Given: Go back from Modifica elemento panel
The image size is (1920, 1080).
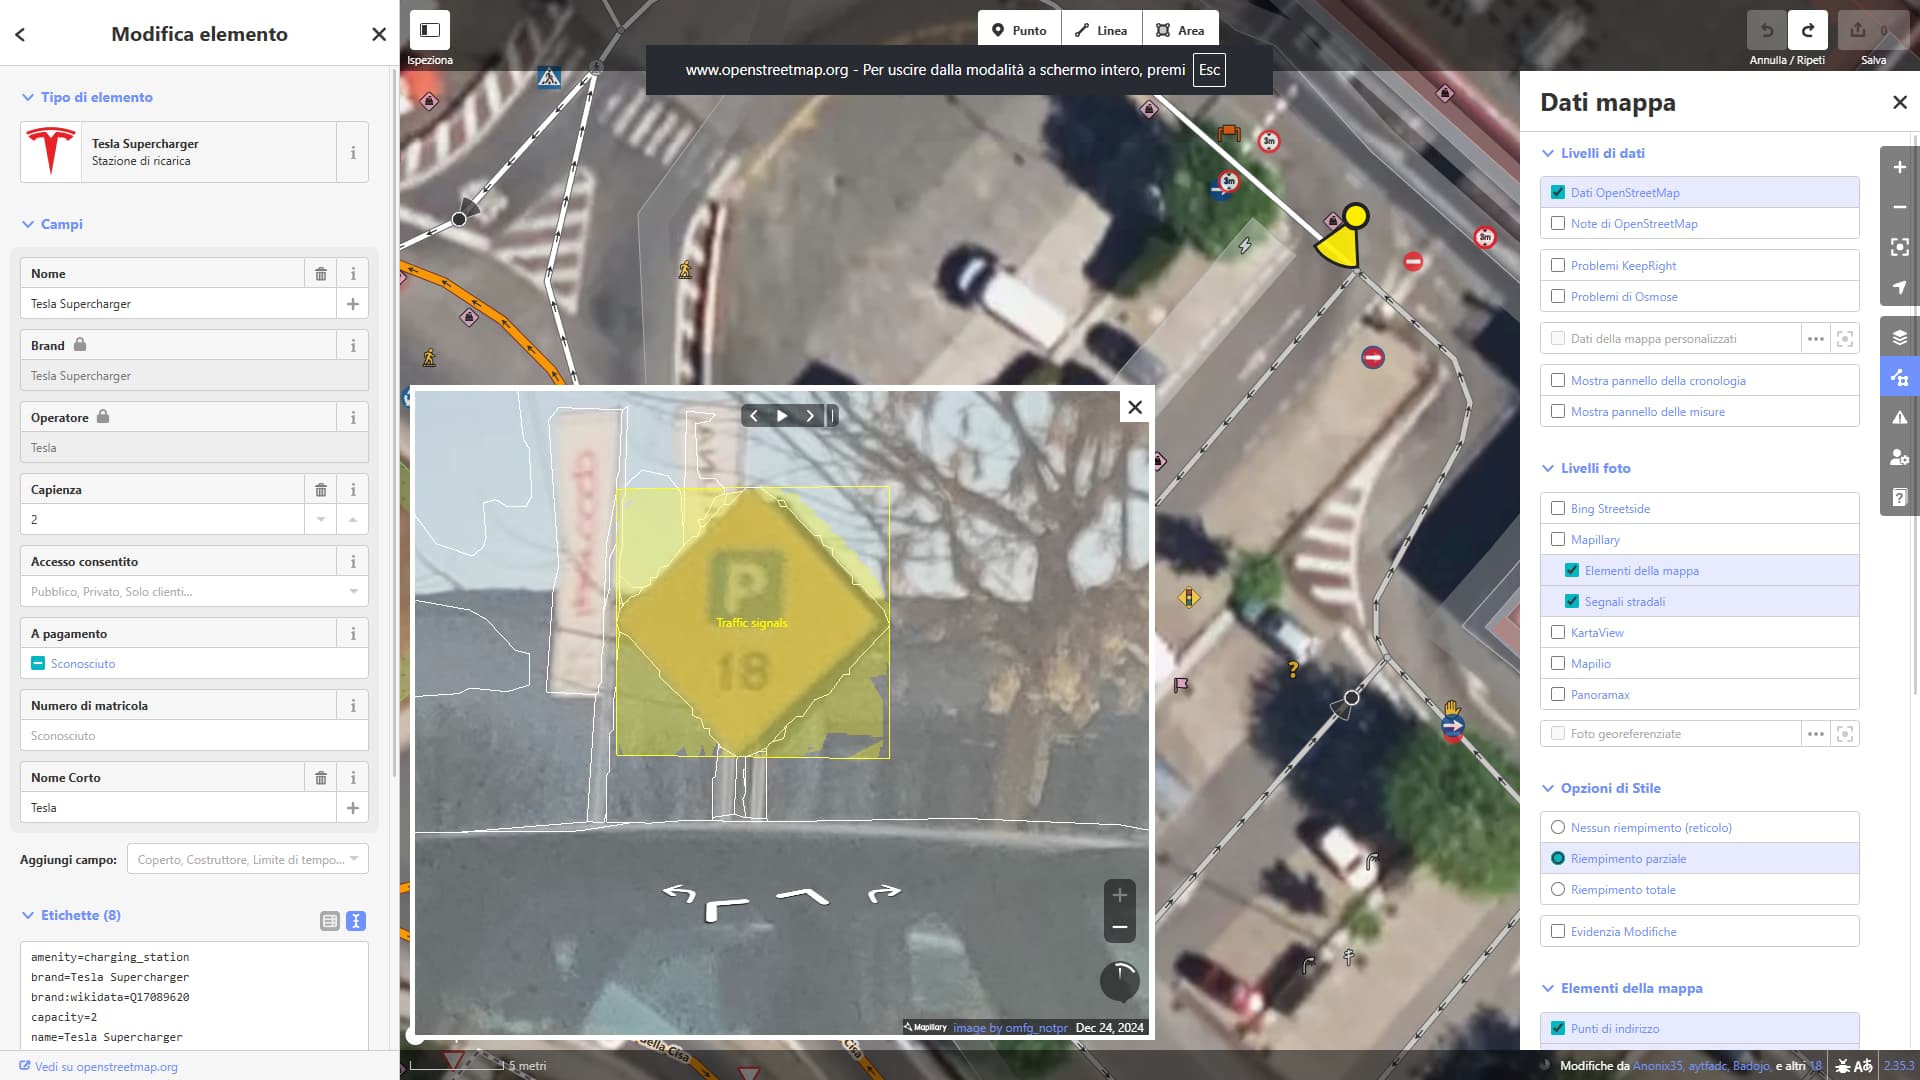Looking at the screenshot, I should coord(20,34).
